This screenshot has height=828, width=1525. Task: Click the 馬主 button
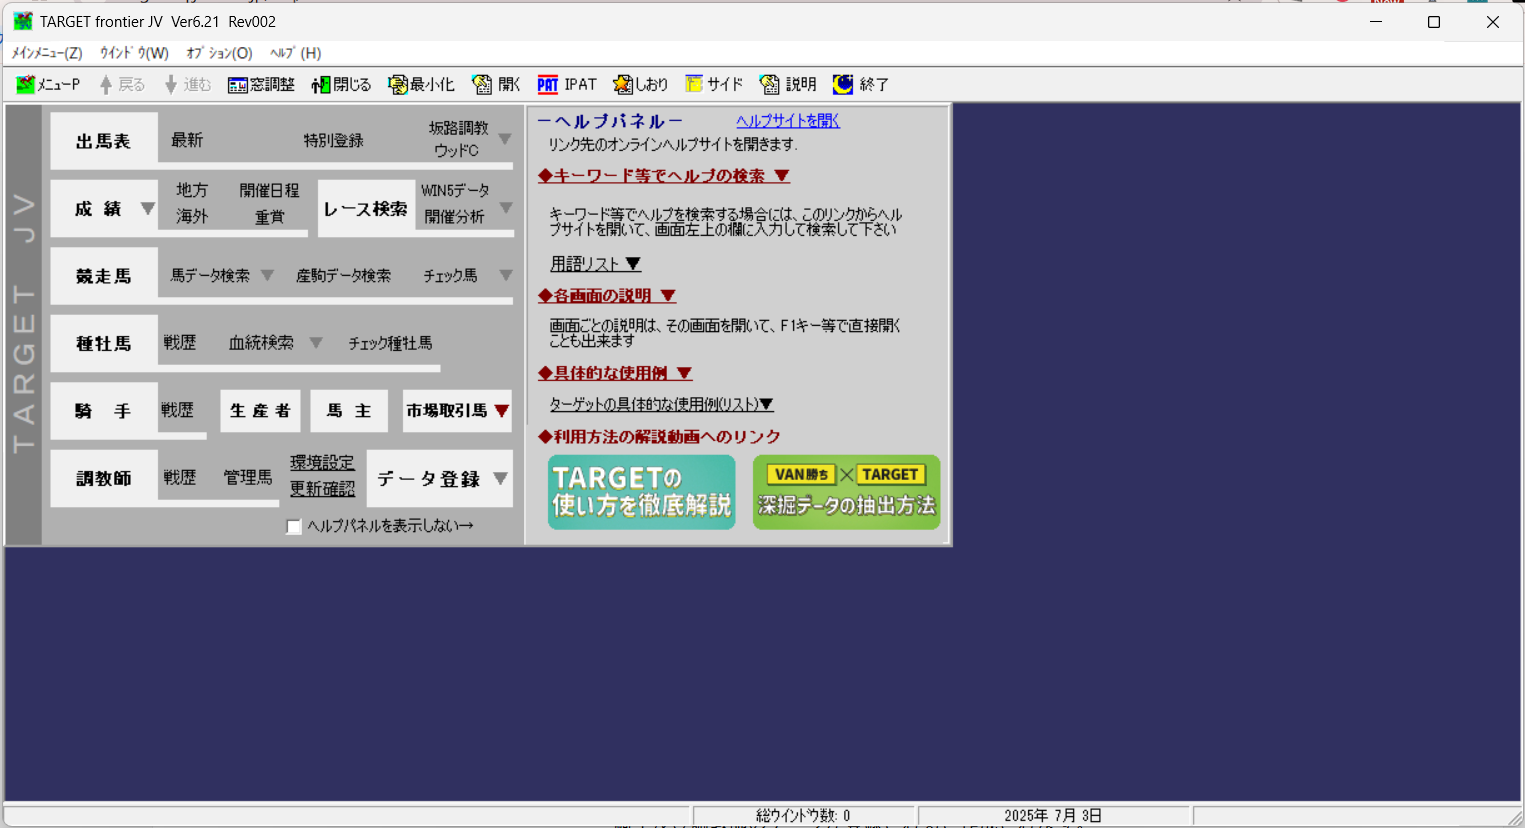349,411
